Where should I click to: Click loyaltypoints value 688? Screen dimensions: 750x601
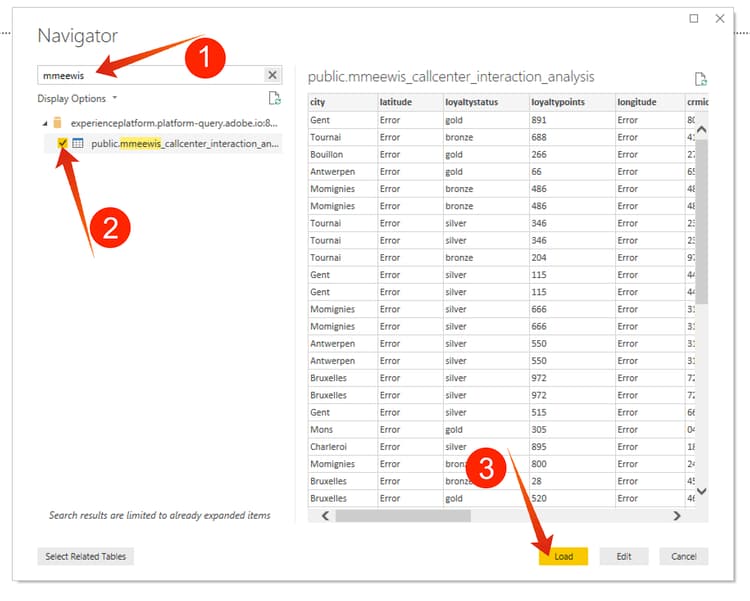pos(572,137)
